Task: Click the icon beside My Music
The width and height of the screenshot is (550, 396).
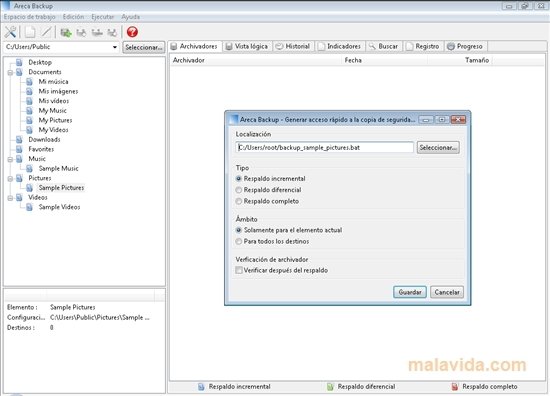Action: pyautogui.click(x=29, y=110)
